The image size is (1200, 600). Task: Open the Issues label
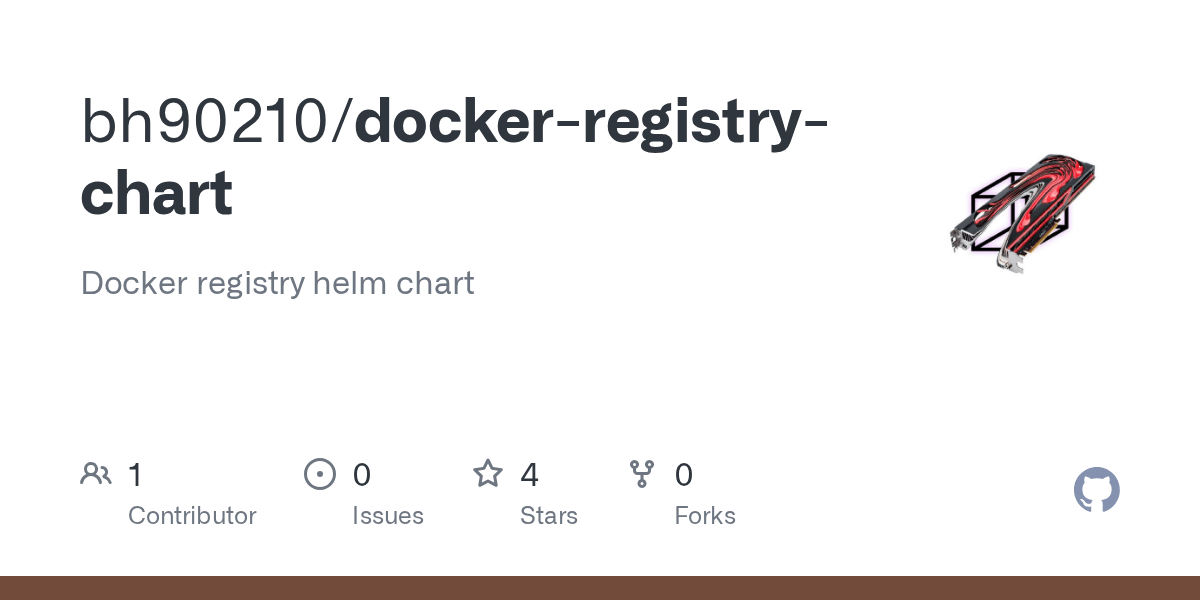(x=388, y=516)
